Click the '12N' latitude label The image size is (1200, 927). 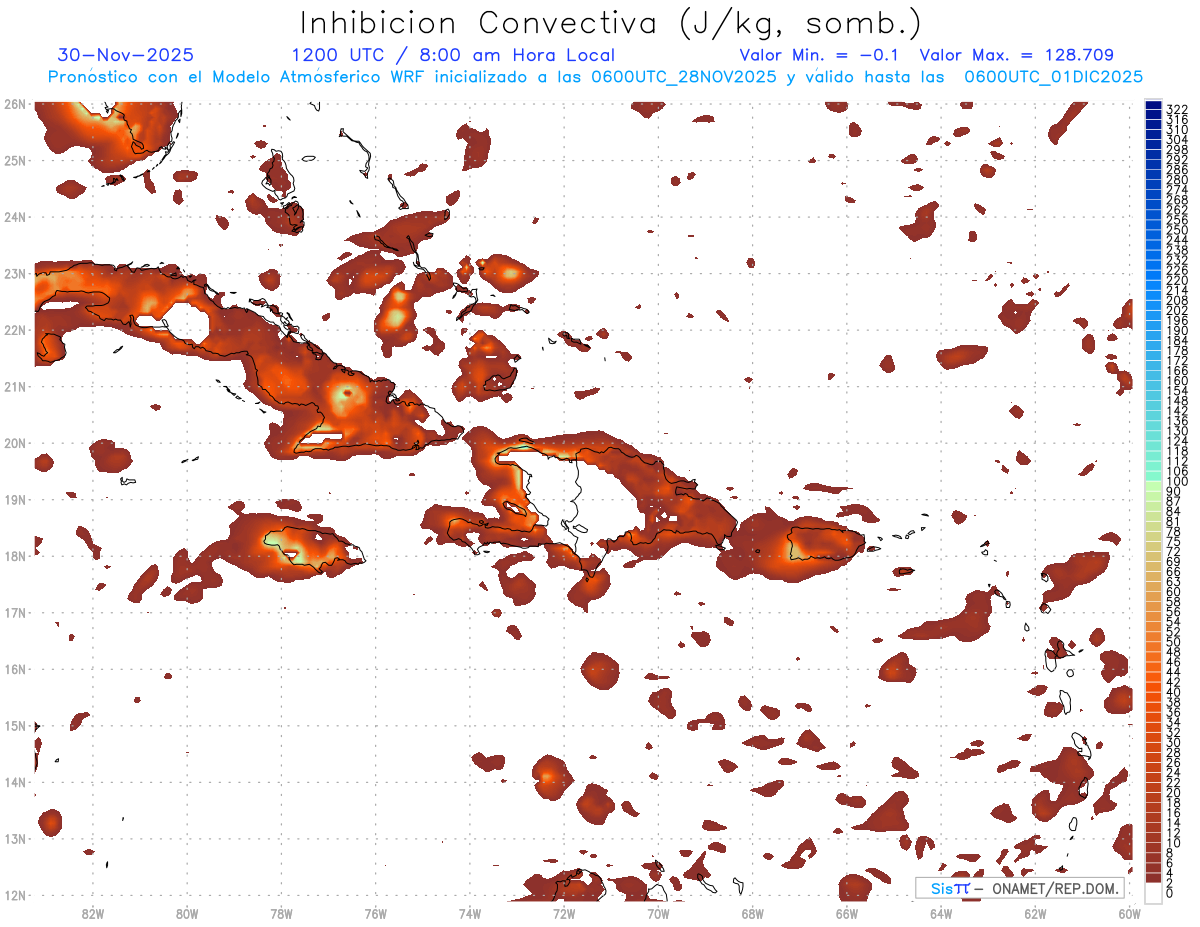click(14, 895)
